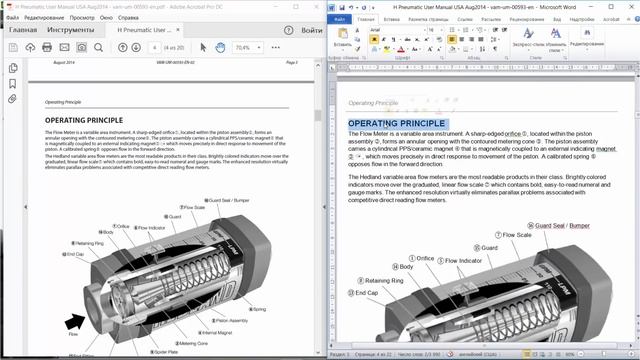Image resolution: width=640 pixels, height=360 pixels.
Task: Switch to Acrobat Инструменты tab
Action: pyautogui.click(x=70, y=30)
